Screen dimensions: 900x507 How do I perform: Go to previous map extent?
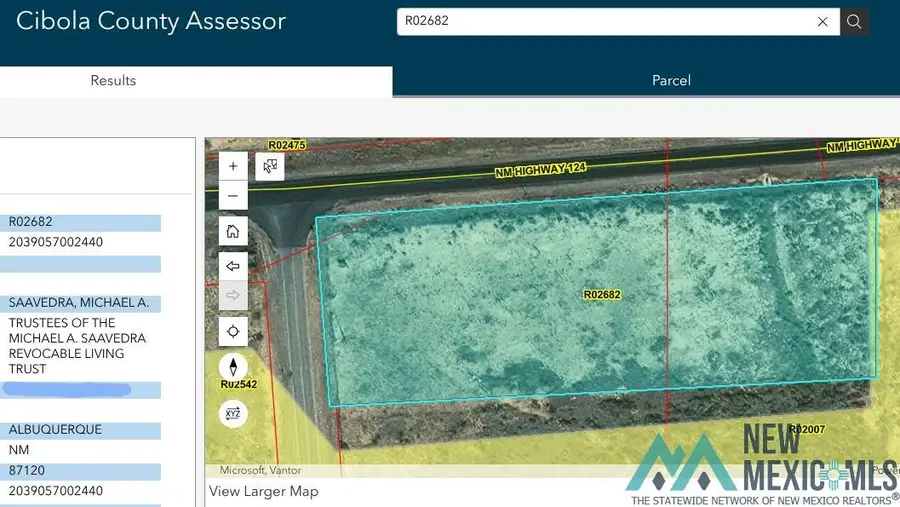click(233, 266)
